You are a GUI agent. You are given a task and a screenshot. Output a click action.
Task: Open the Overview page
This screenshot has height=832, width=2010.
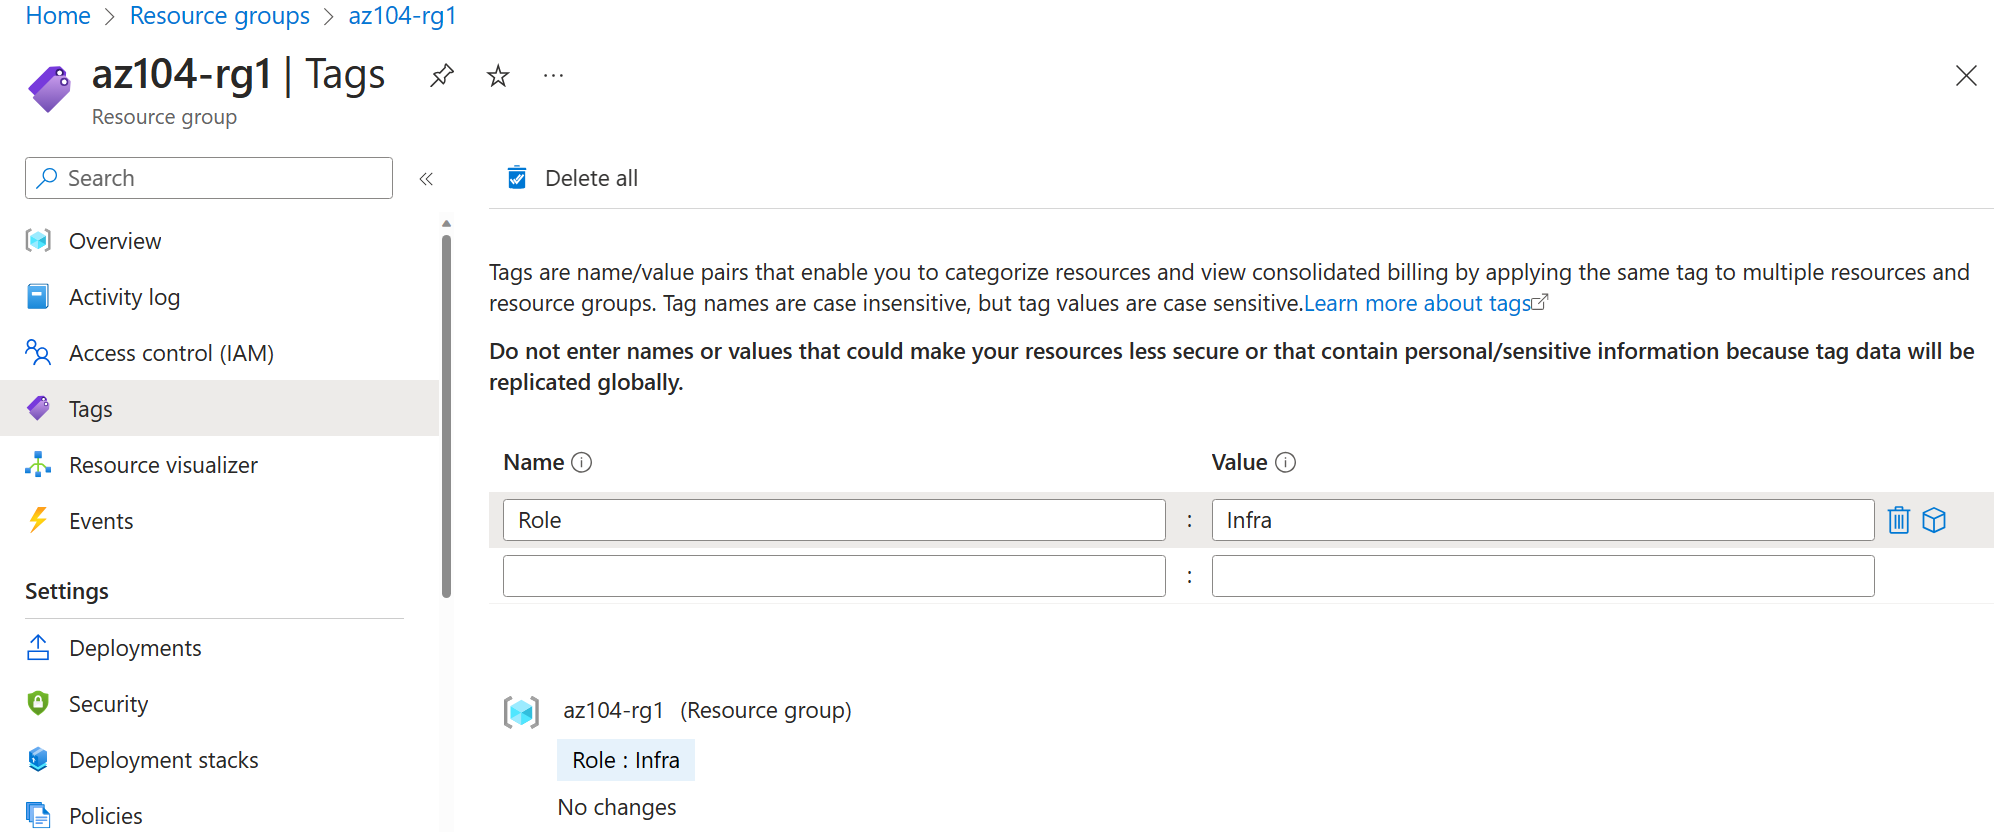(x=114, y=240)
